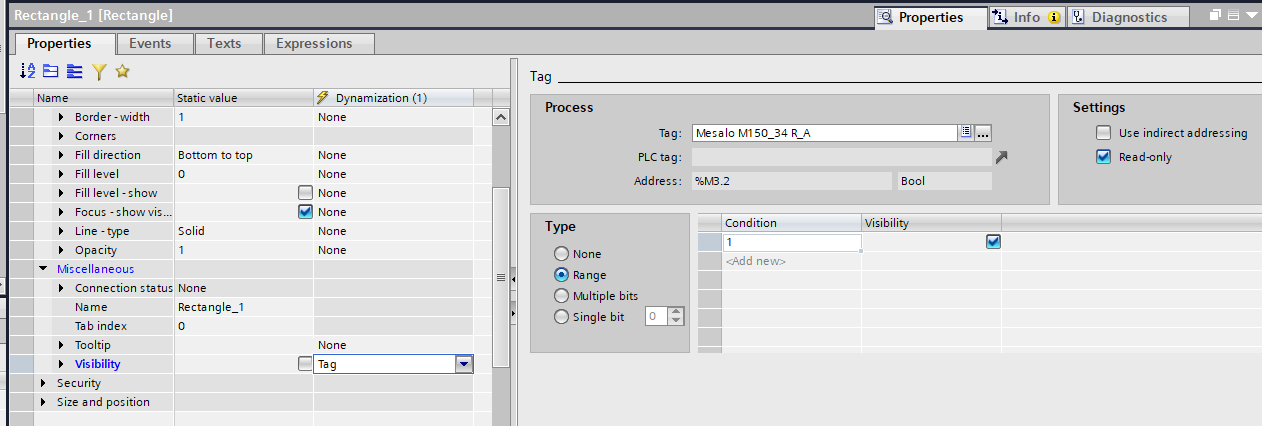Click the ellipsis browse button for Tag
The width and height of the screenshot is (1262, 426).
[x=983, y=132]
